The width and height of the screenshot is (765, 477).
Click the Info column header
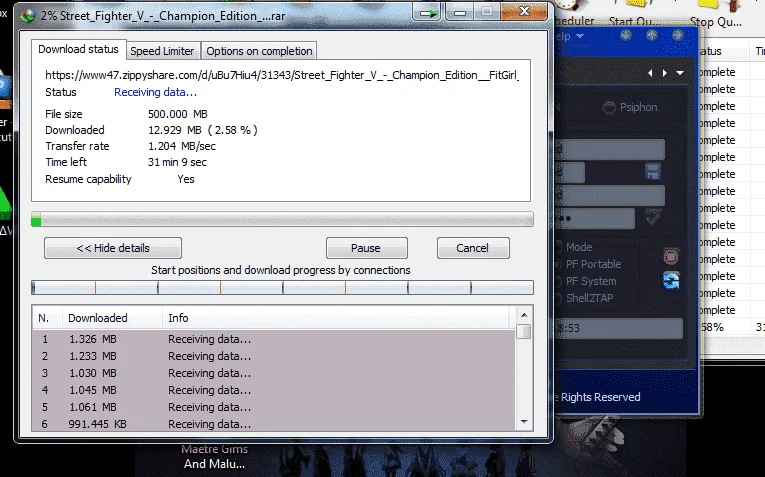click(336, 318)
